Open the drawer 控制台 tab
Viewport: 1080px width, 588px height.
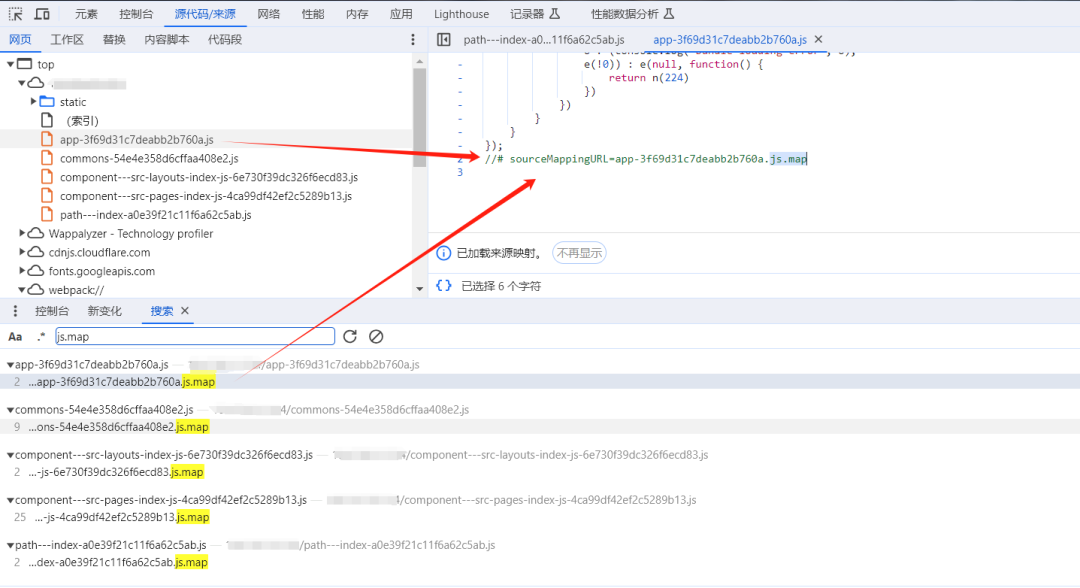point(52,311)
